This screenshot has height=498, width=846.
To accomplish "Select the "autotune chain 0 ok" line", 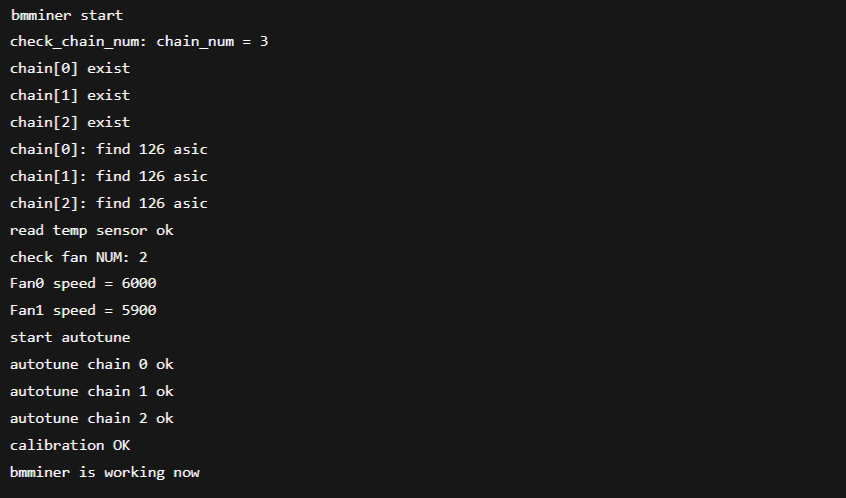I will 92,364.
